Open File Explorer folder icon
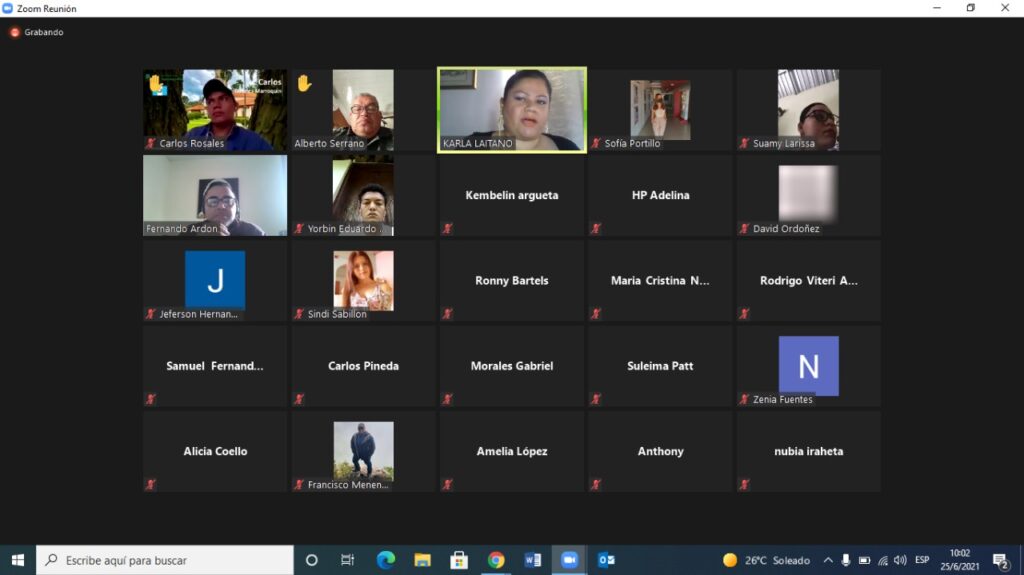 click(422, 560)
